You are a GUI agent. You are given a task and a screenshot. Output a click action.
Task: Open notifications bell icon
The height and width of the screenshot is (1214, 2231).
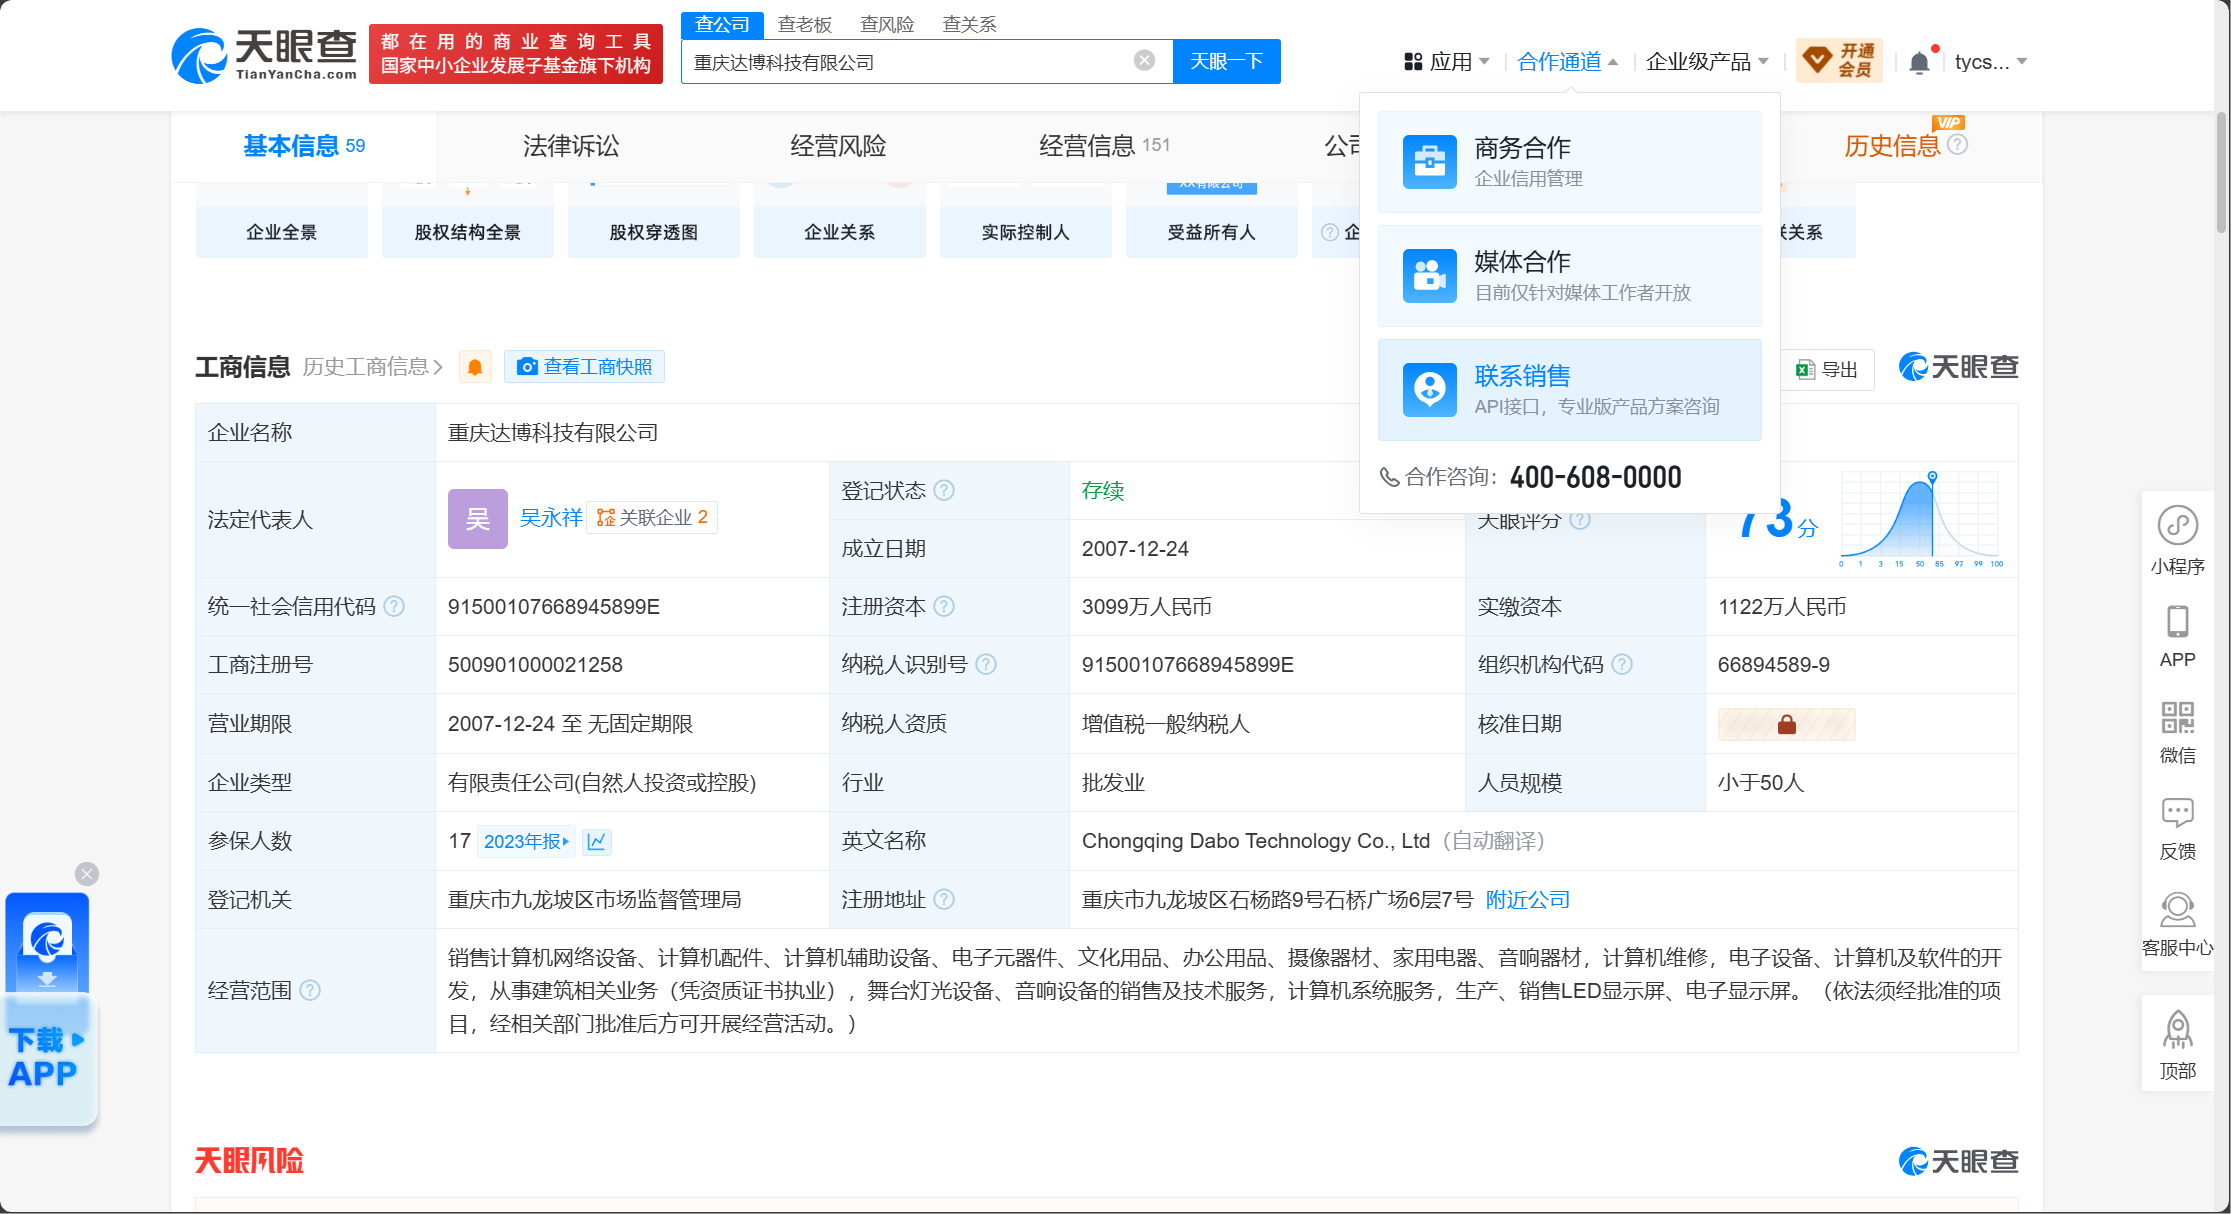click(1919, 62)
